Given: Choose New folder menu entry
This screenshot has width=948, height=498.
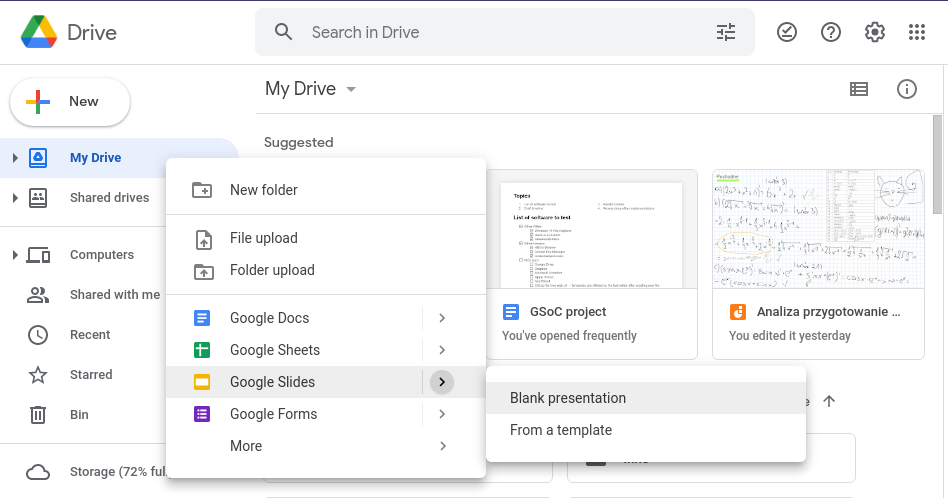Looking at the screenshot, I should (x=326, y=190).
